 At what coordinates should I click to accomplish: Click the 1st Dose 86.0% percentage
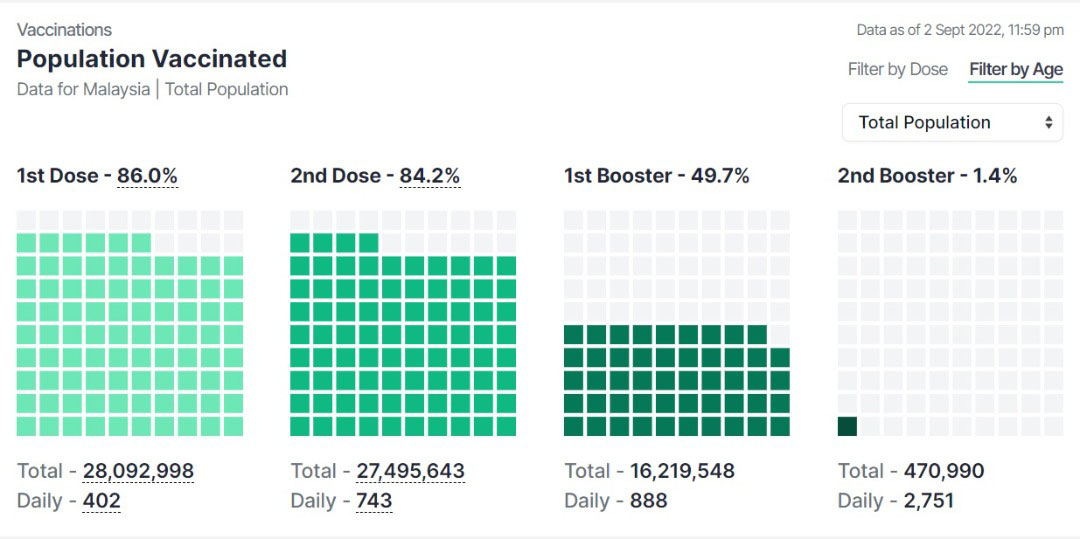click(147, 176)
